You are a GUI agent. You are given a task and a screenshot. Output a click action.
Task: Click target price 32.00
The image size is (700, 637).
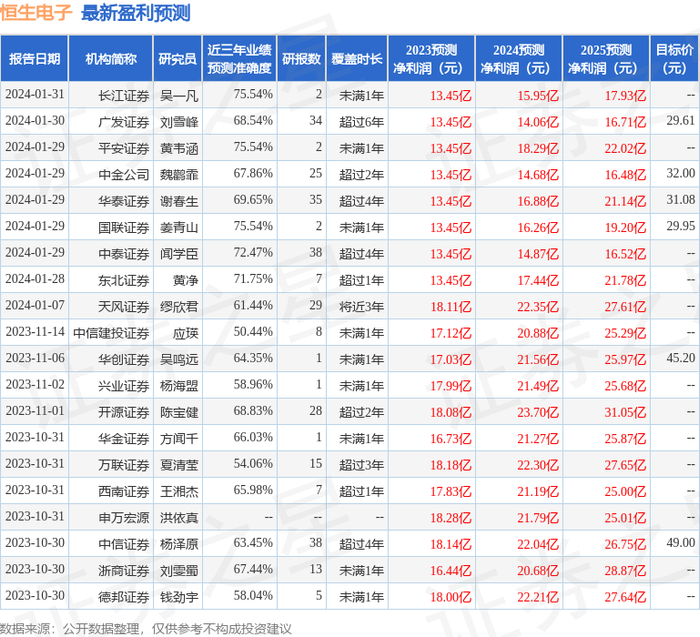(680, 173)
